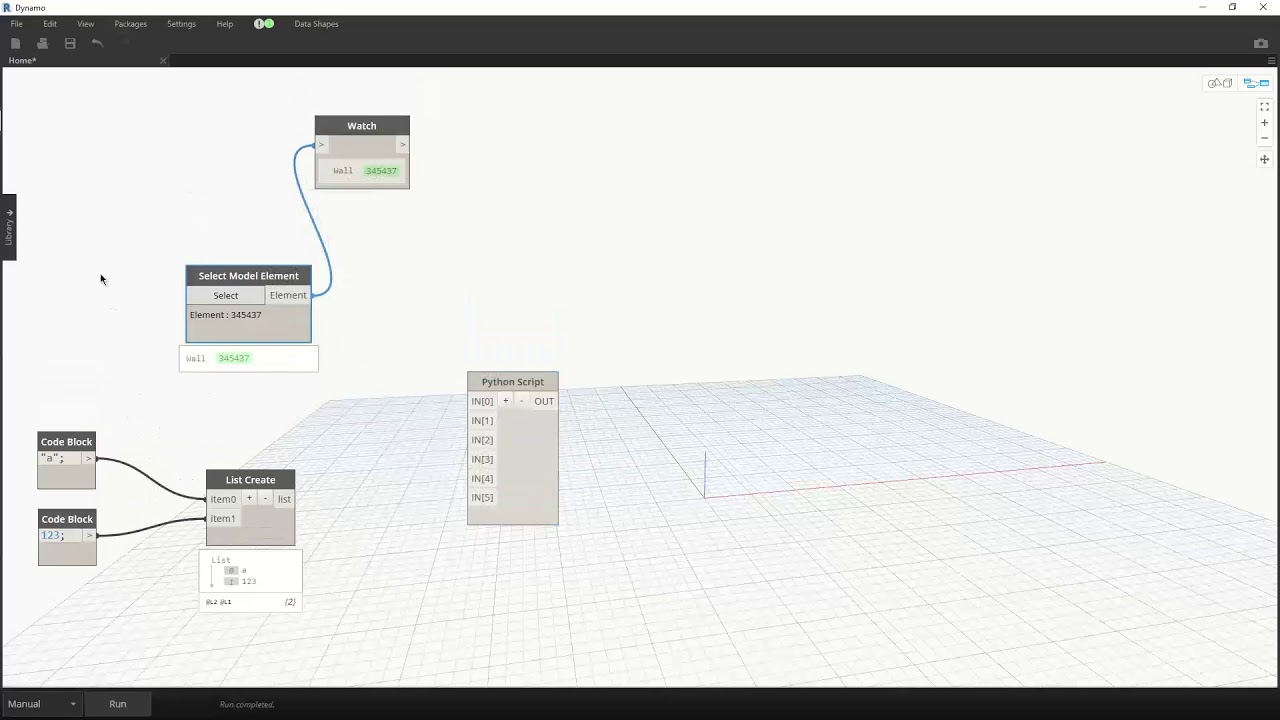This screenshot has height=720, width=1280.
Task: Click into the 123; Code Block text
Action: tap(53, 535)
